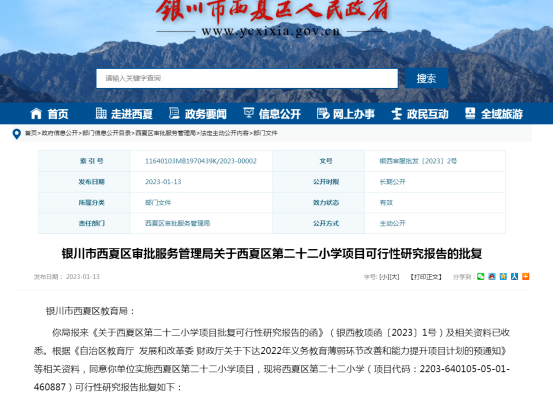Click the salutation 银川市西夏区教育局
Viewport: 554px width, 399px height.
tap(90, 311)
